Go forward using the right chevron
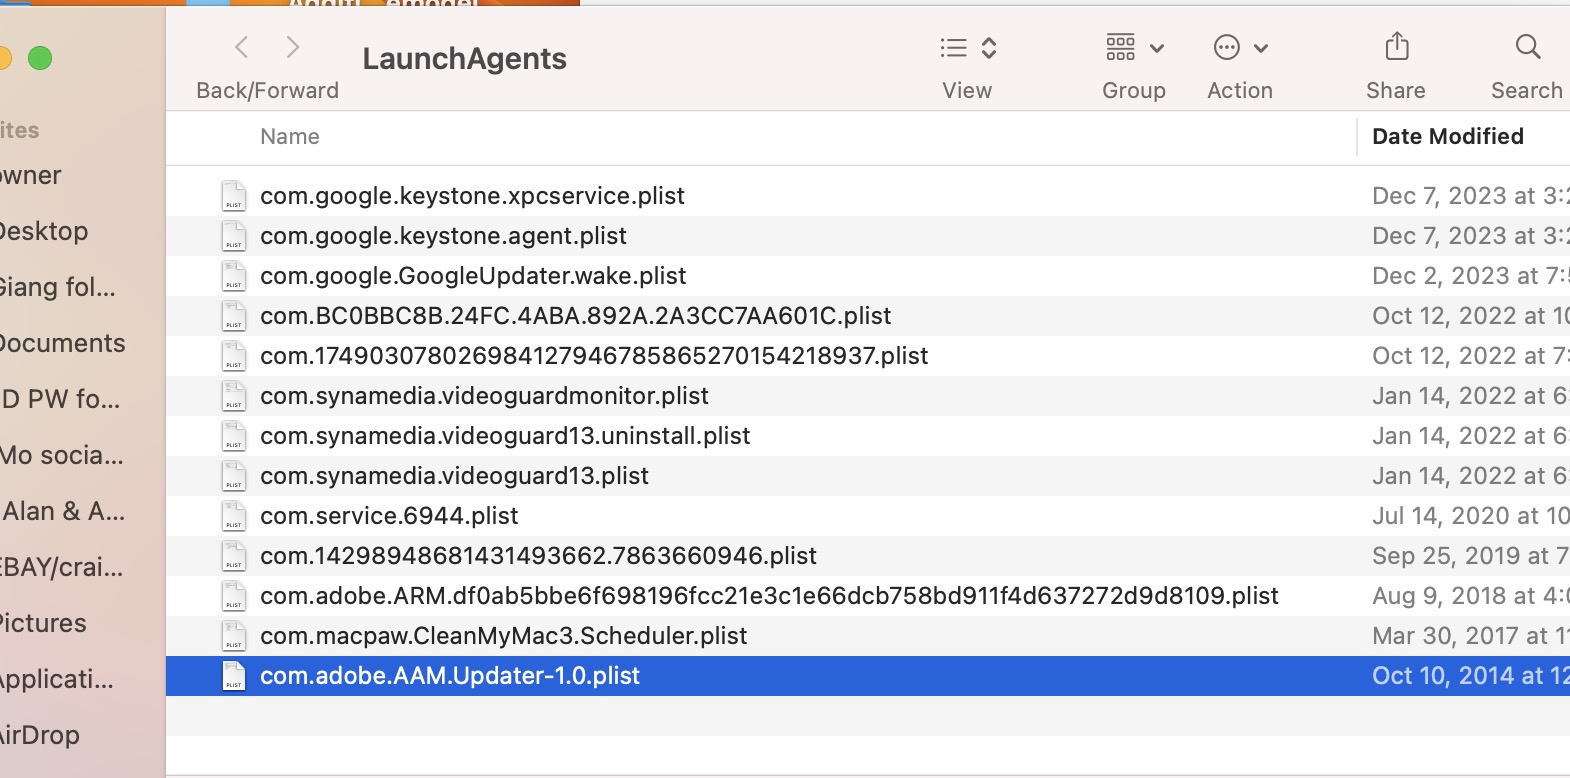The height and width of the screenshot is (778, 1570). click(x=292, y=47)
